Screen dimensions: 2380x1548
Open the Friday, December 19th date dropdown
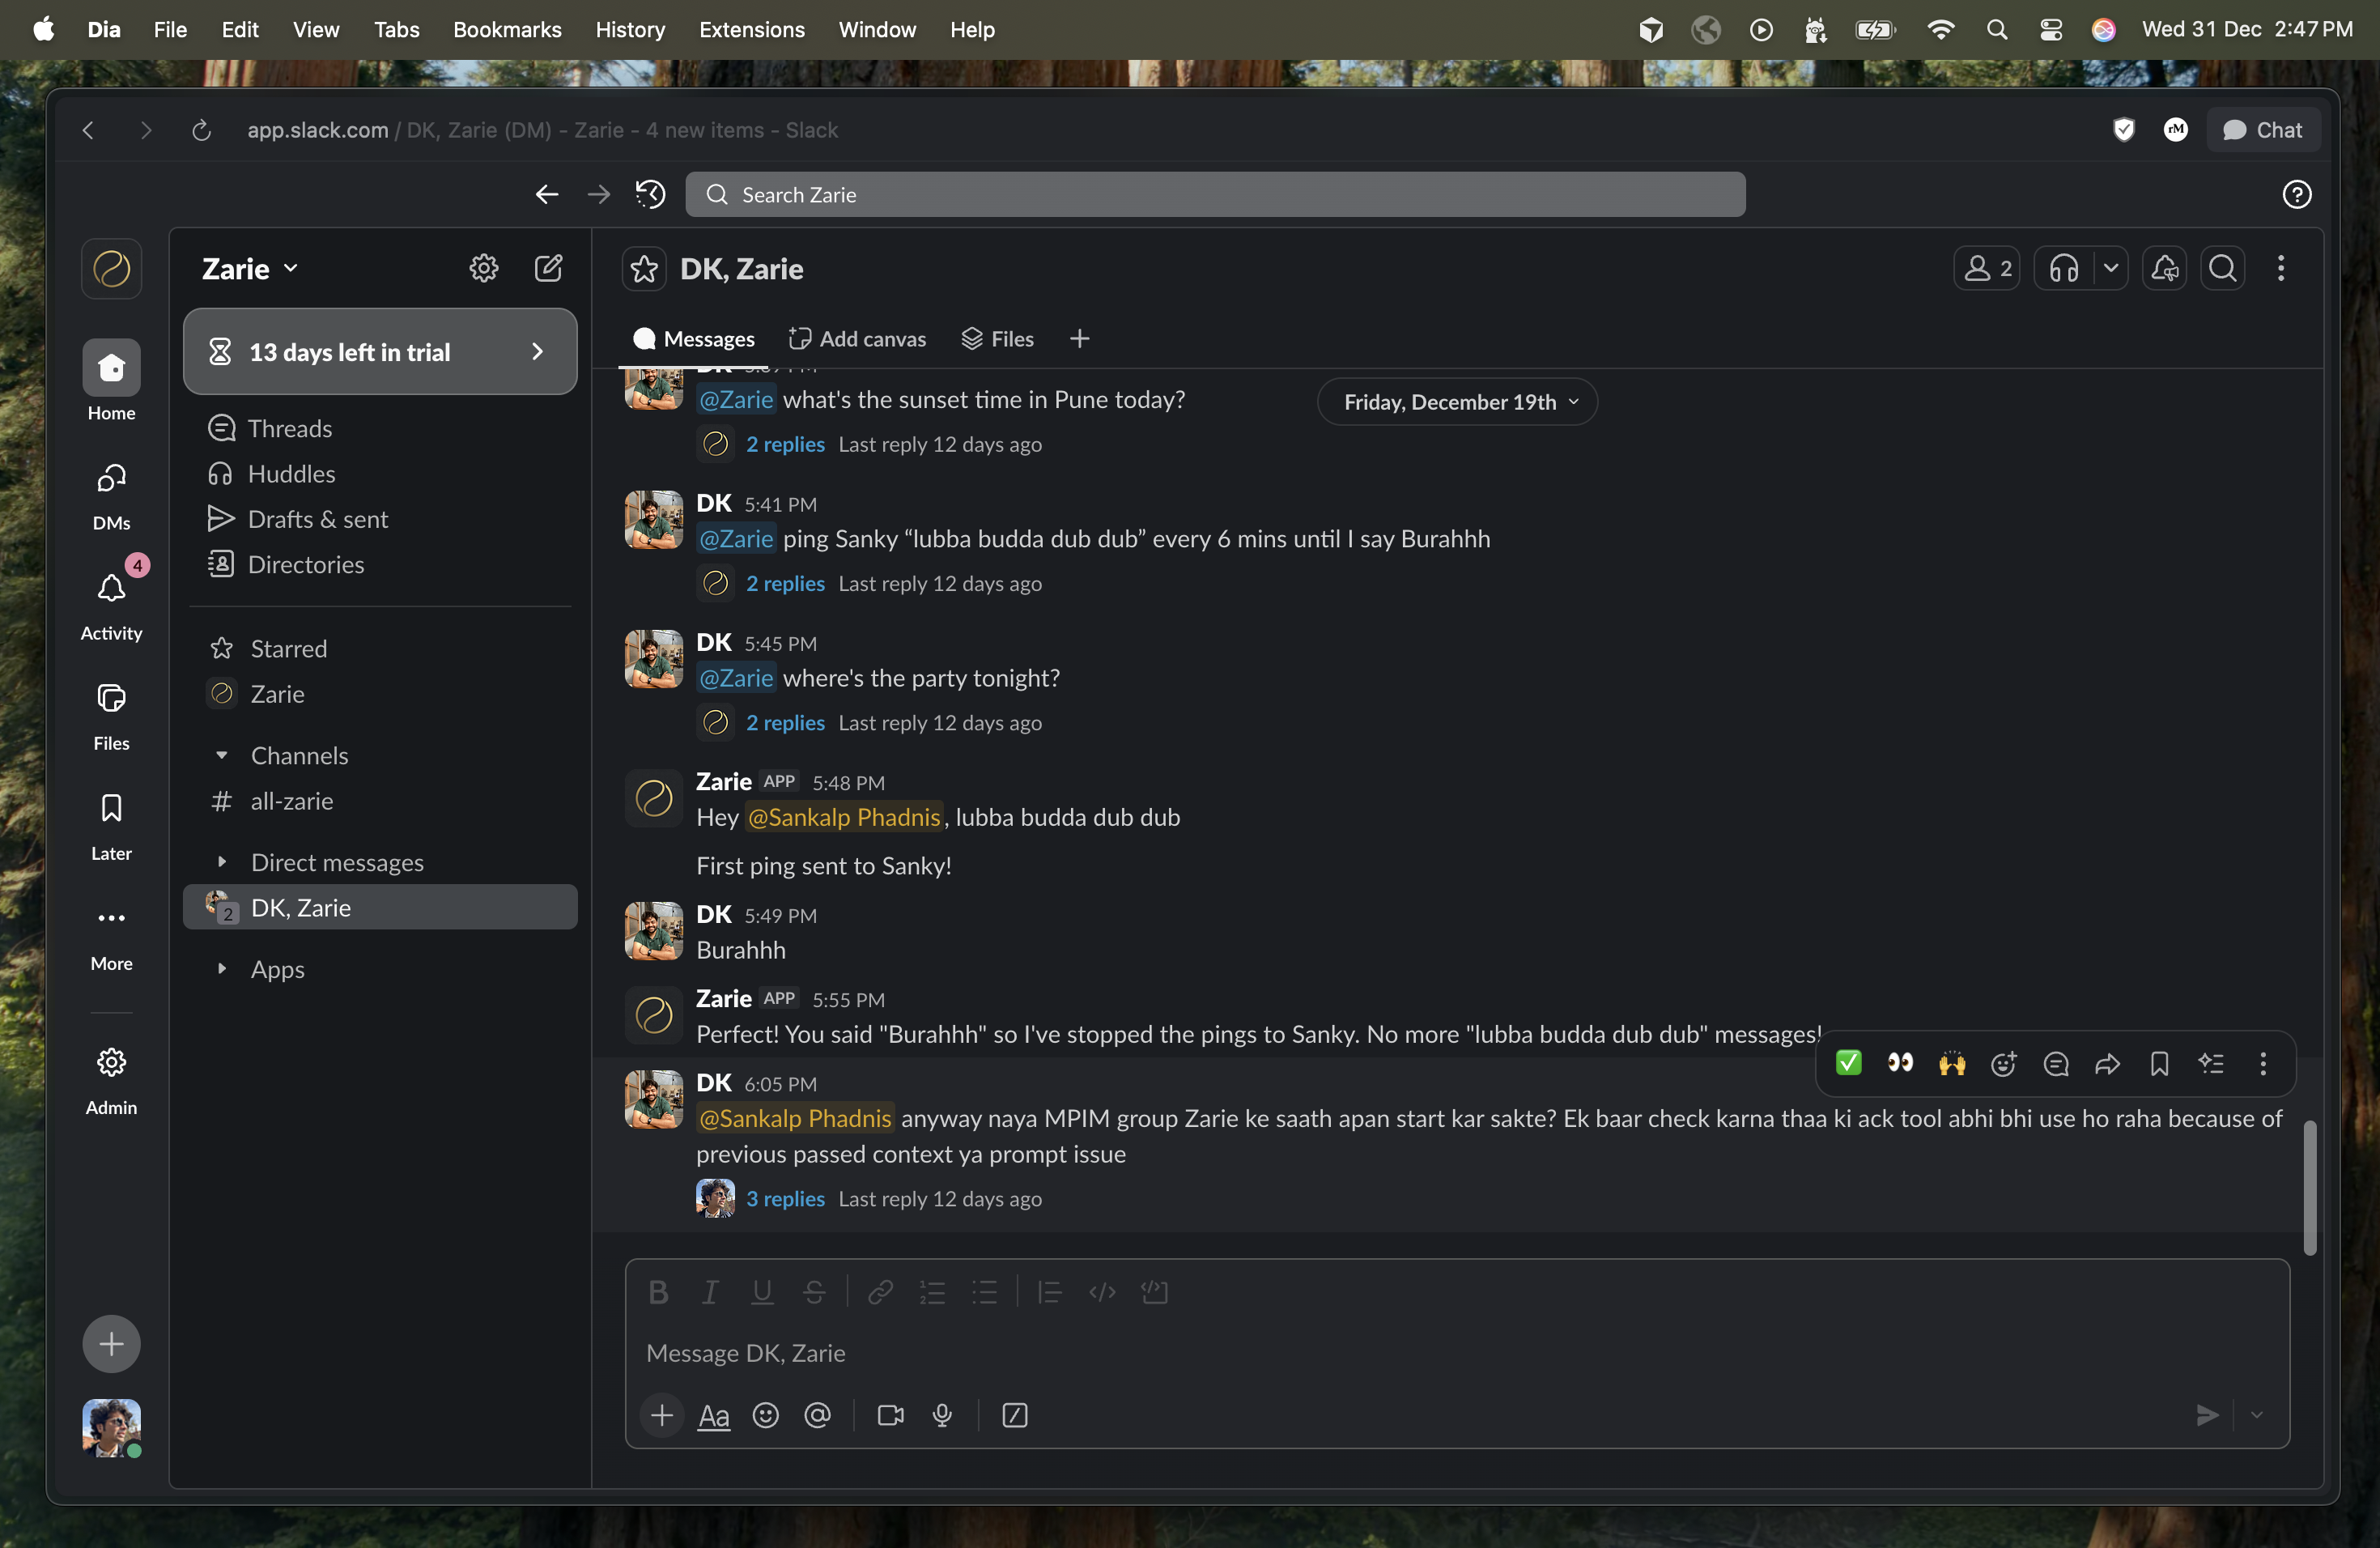(1458, 402)
